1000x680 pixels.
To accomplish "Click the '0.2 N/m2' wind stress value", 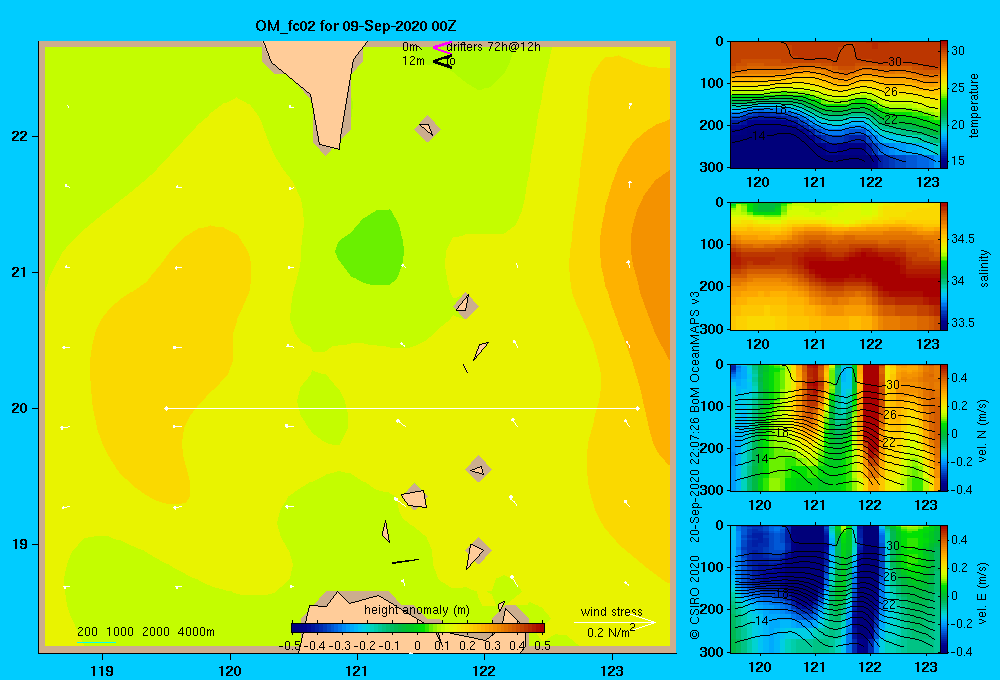I will [611, 632].
